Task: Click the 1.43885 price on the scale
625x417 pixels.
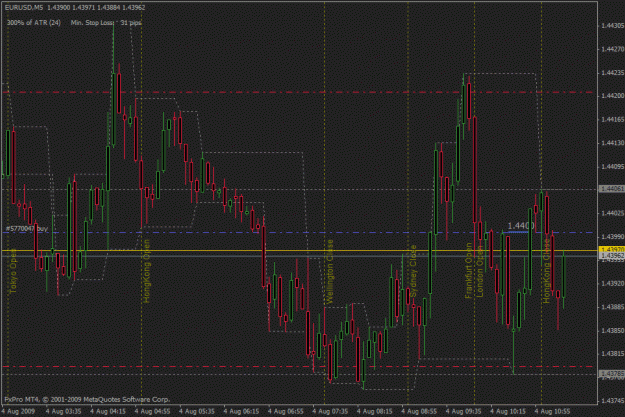Action: [613, 307]
